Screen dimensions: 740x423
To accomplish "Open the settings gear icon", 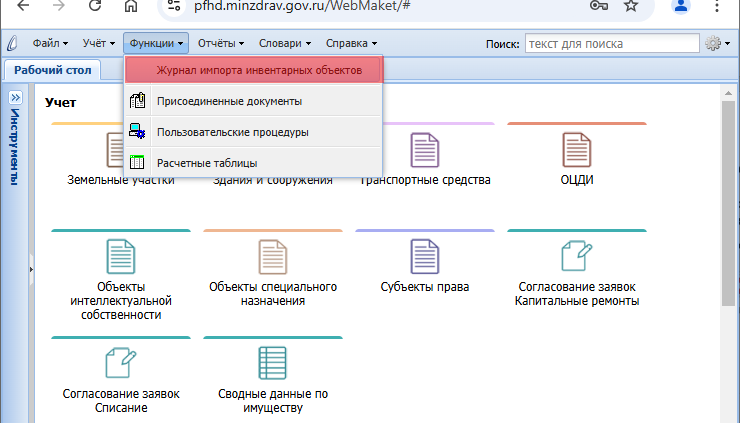I will 713,43.
